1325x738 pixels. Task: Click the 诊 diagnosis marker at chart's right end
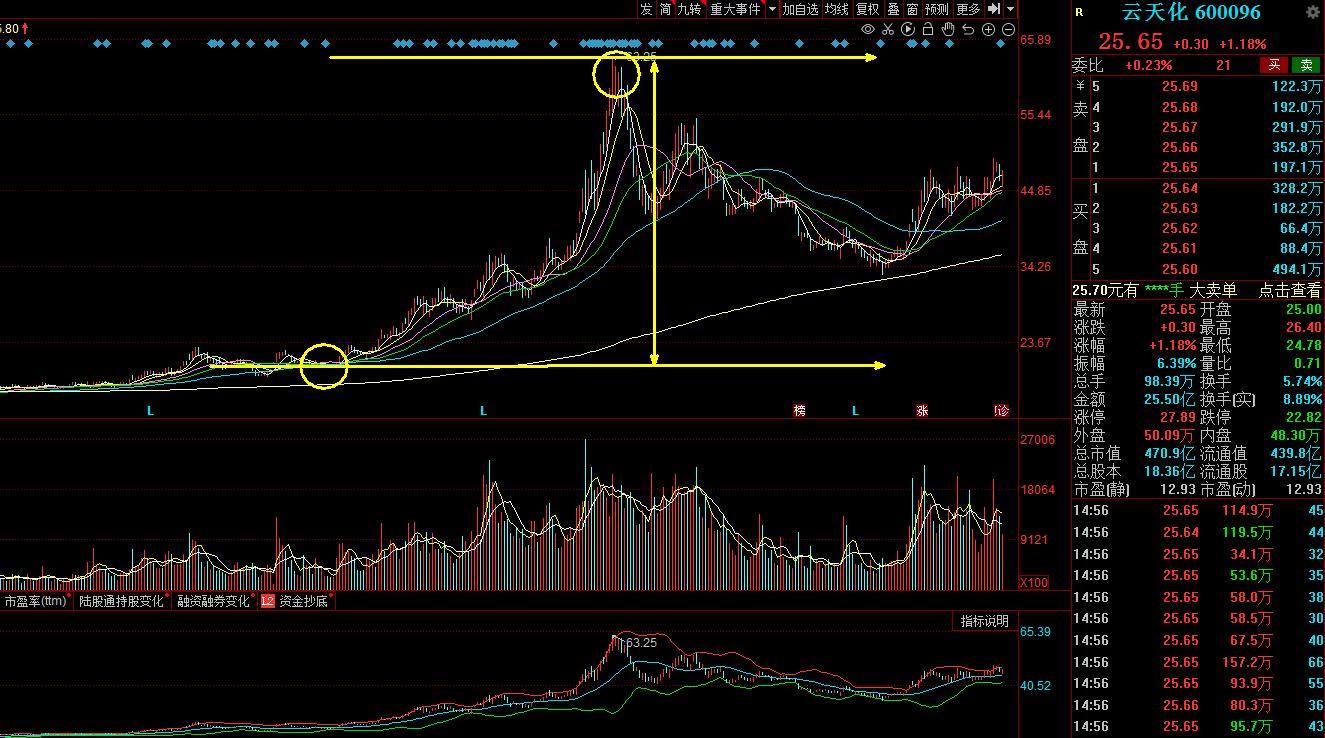[x=1003, y=411]
